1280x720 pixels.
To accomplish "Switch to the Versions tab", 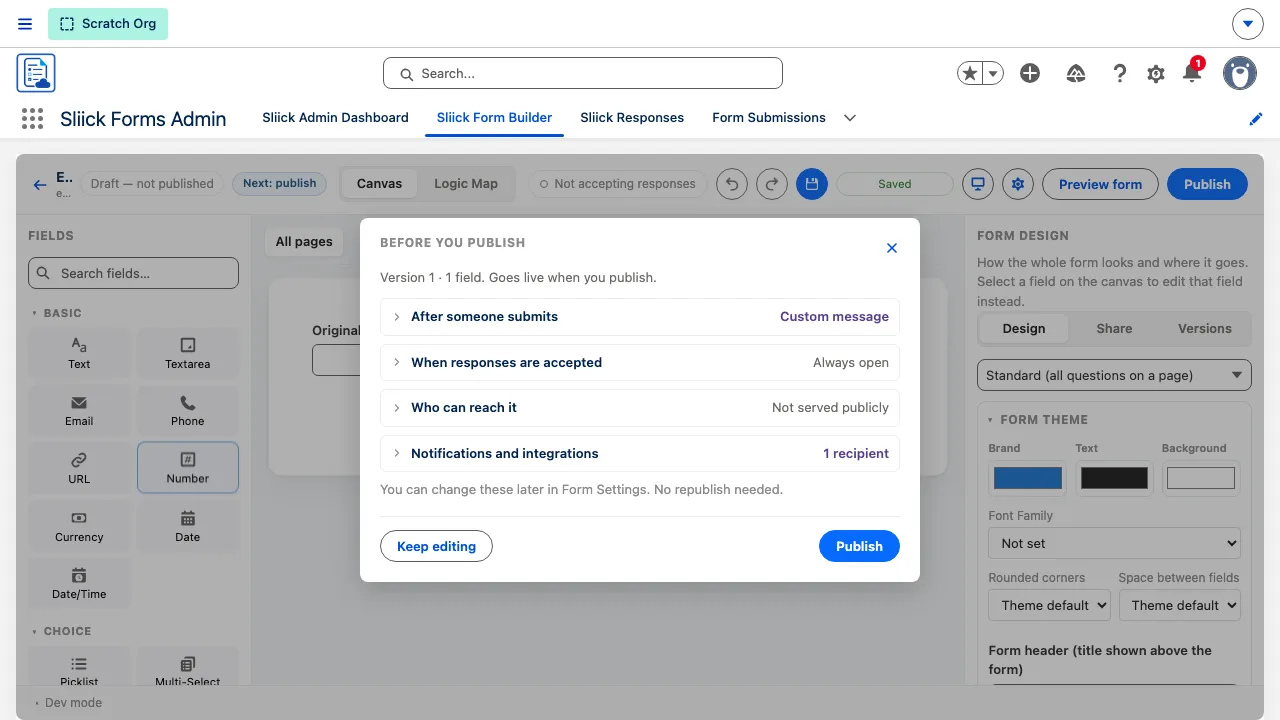I will coord(1205,328).
